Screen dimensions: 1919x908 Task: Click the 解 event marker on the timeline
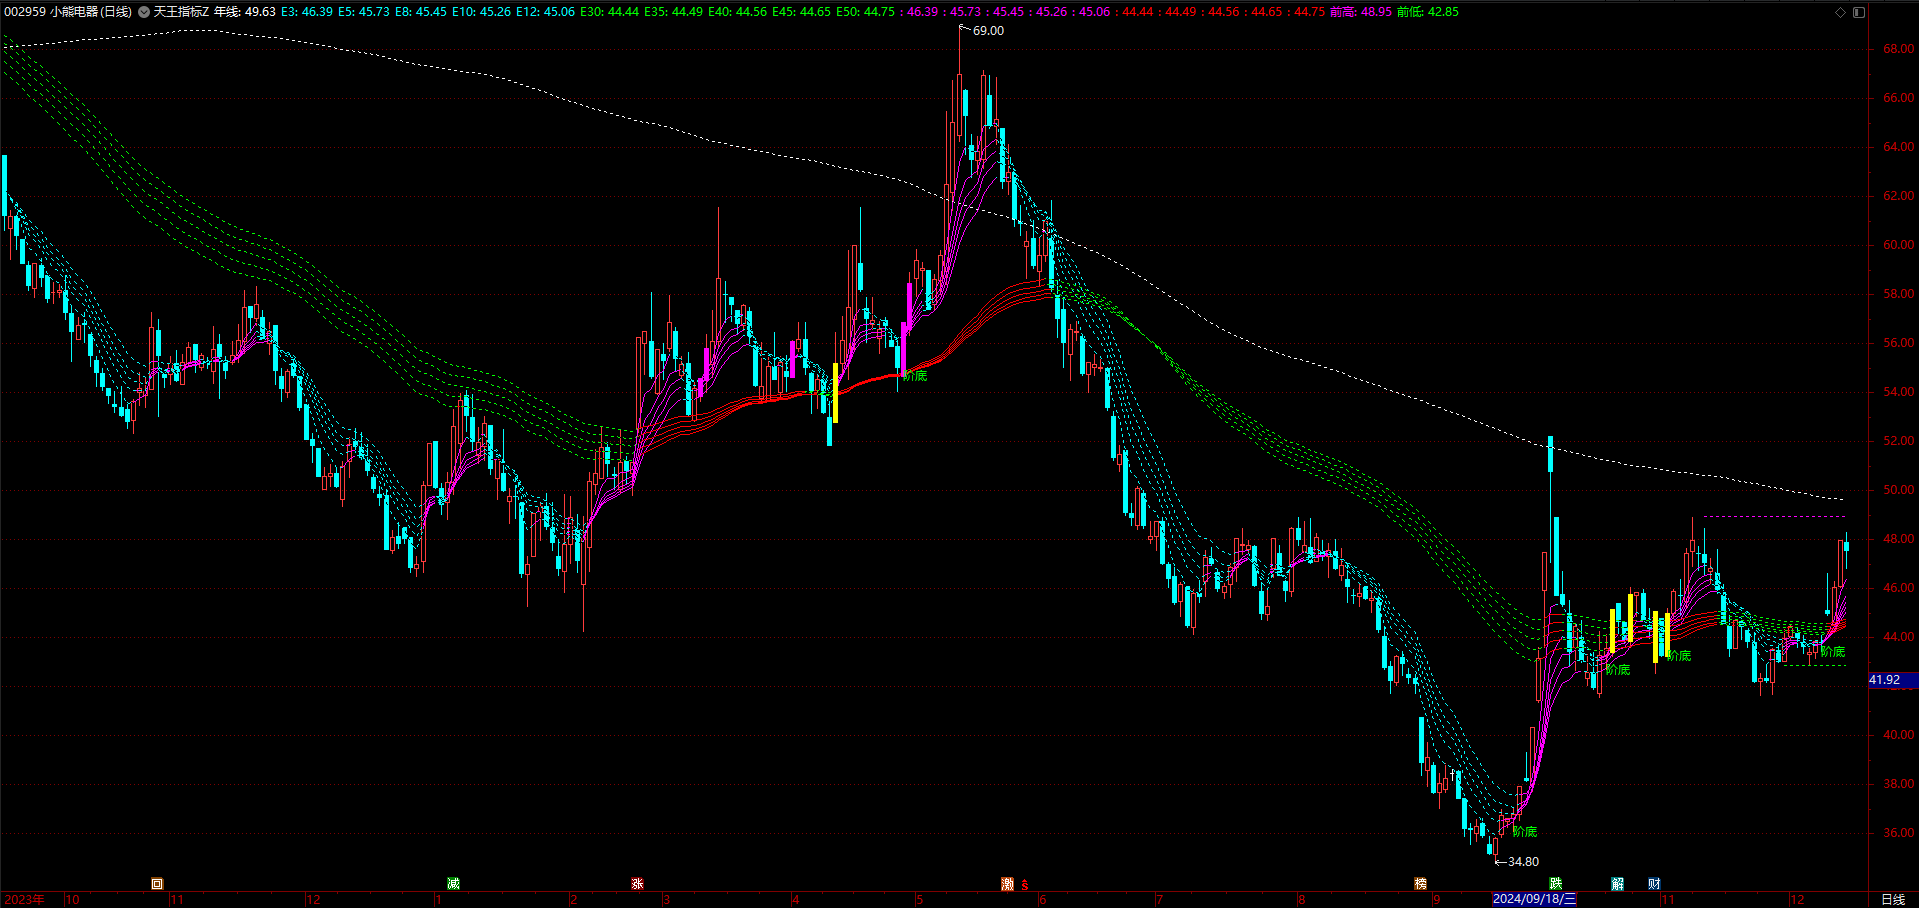(x=1617, y=884)
